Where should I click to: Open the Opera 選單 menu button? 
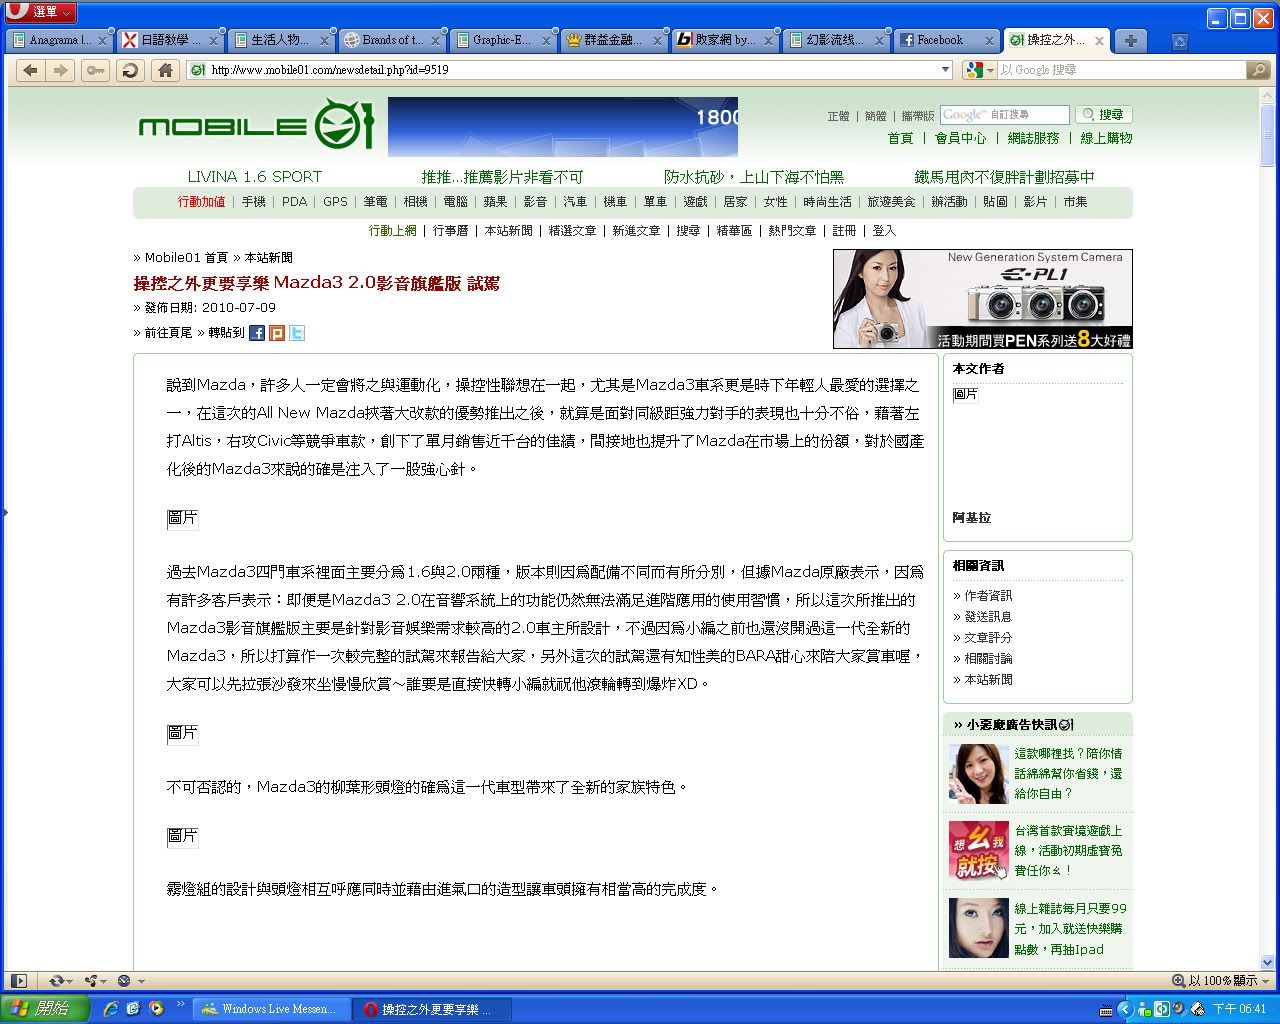click(x=40, y=12)
